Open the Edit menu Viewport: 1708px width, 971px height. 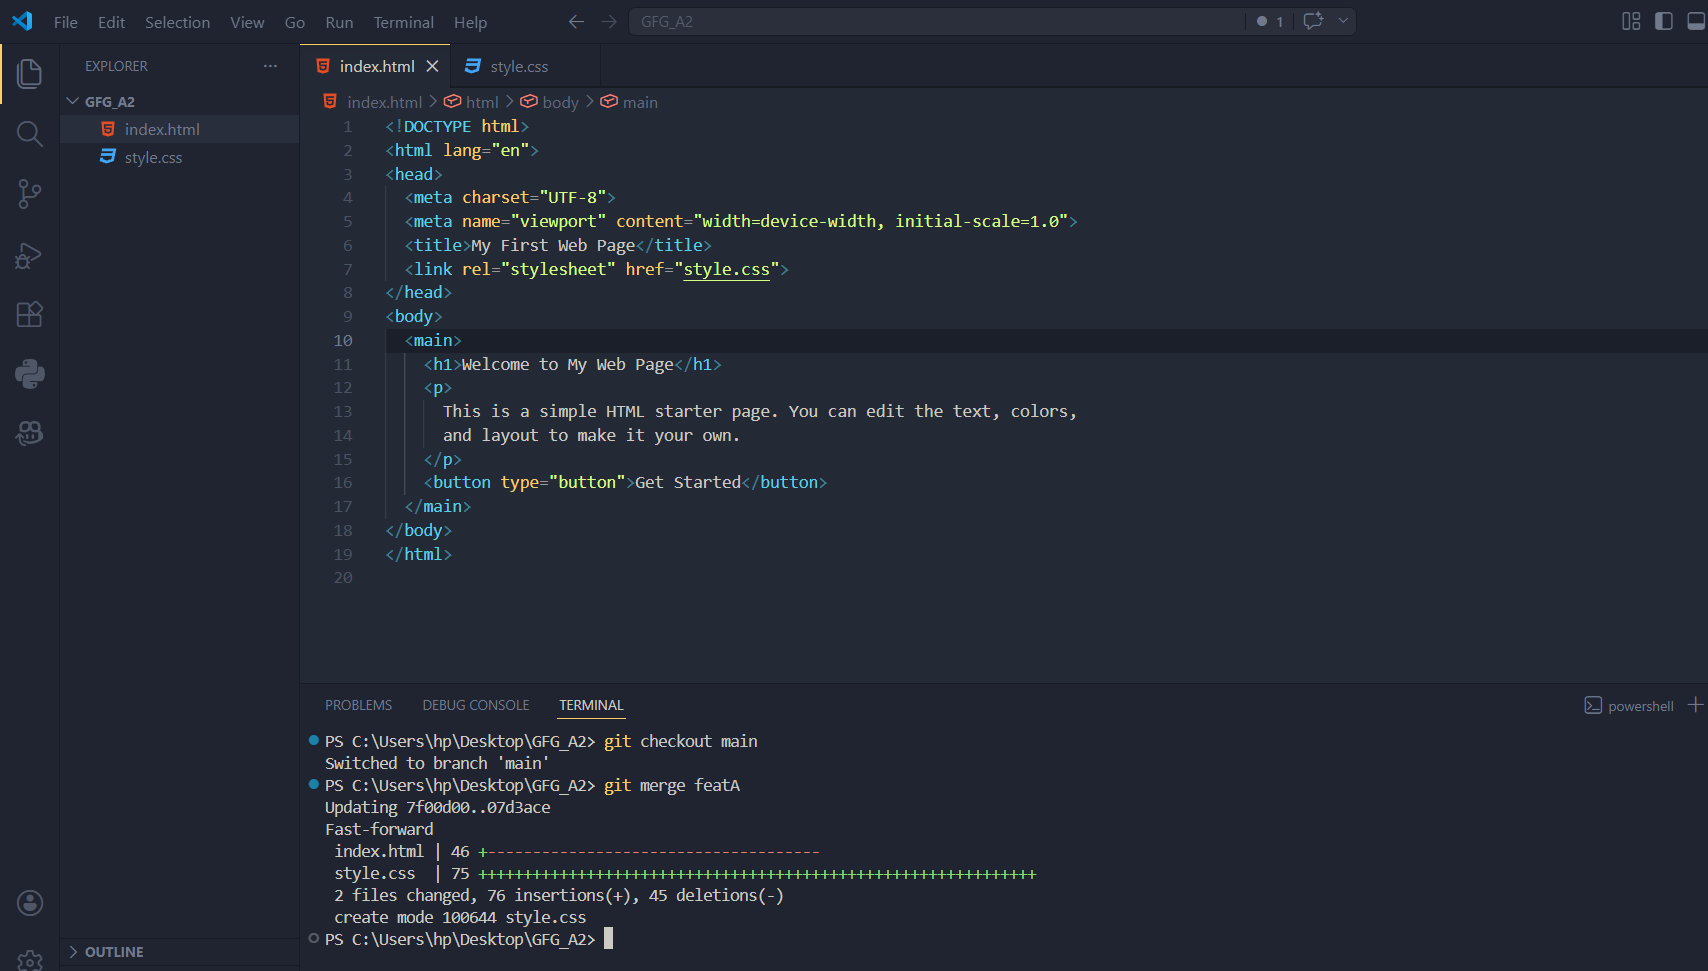111,22
